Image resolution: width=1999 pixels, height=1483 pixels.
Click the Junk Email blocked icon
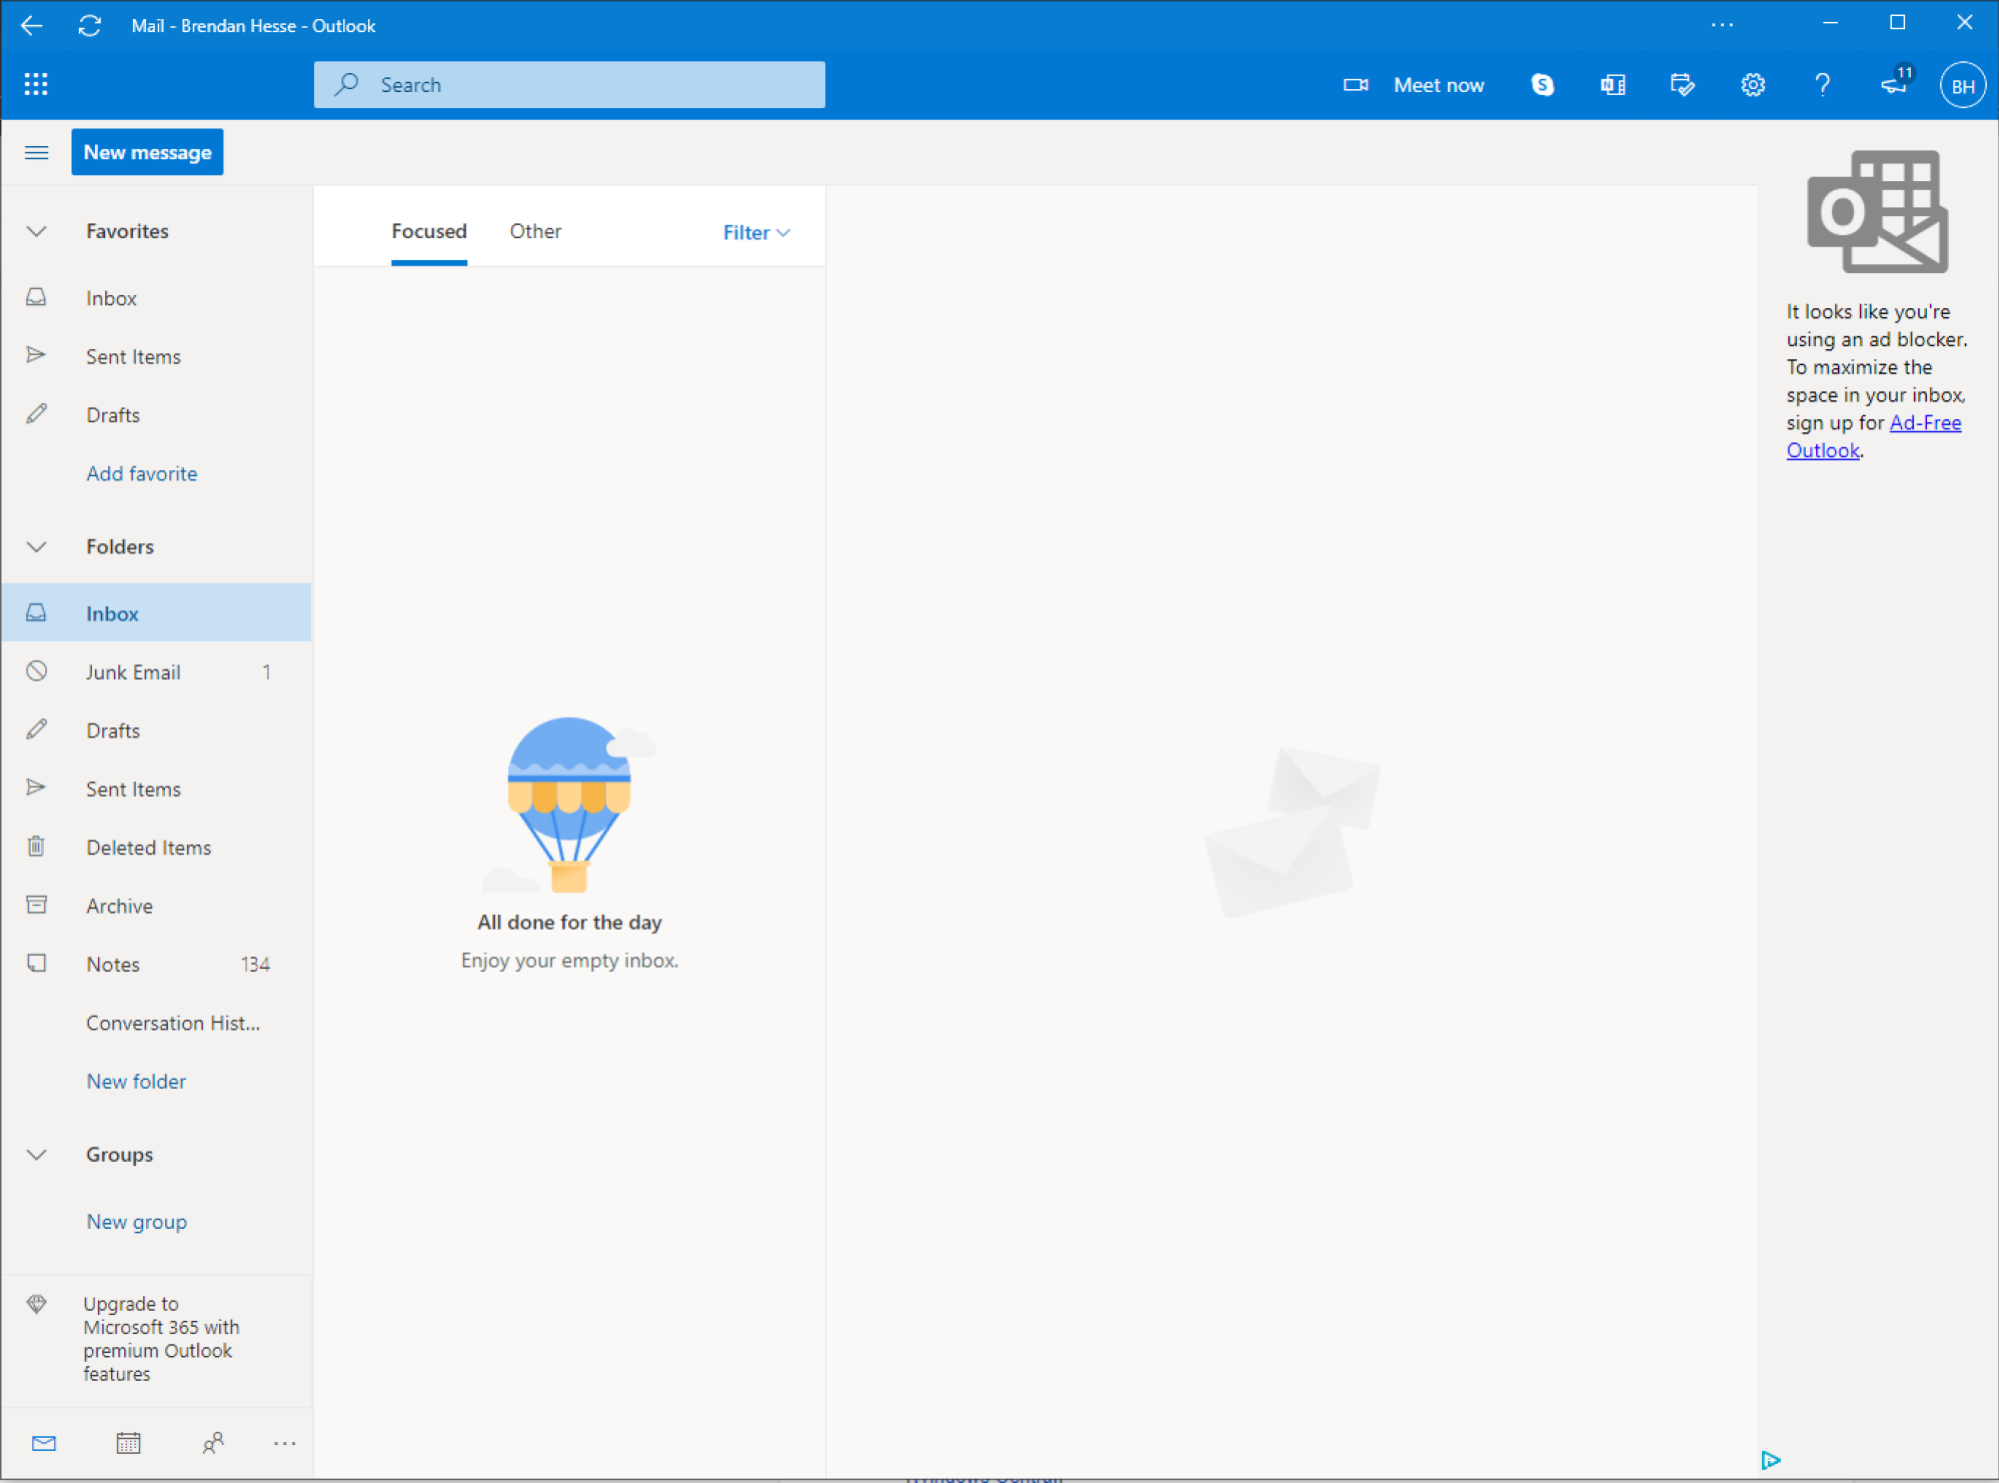(x=36, y=671)
